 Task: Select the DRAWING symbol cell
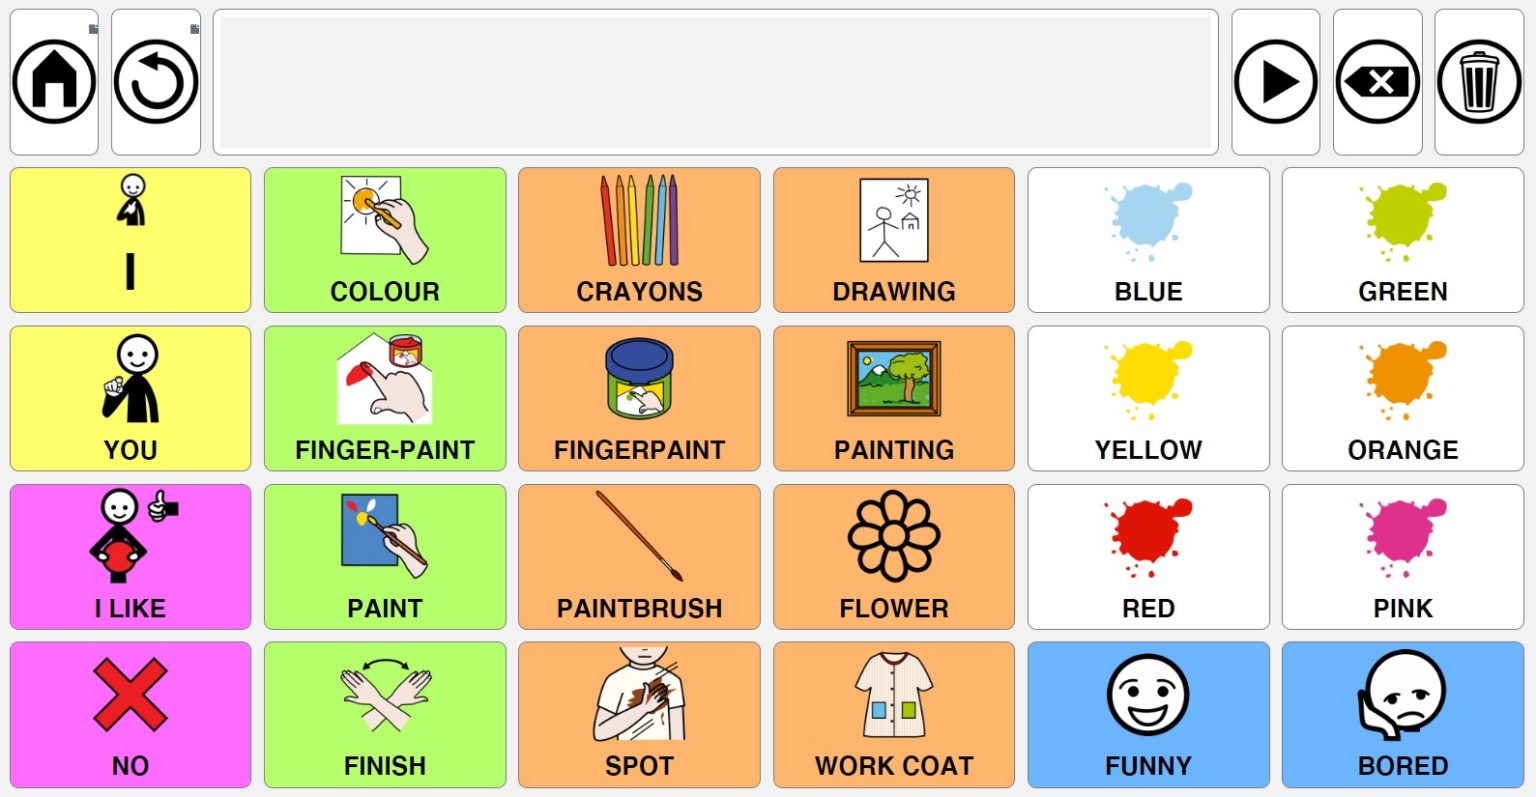893,240
